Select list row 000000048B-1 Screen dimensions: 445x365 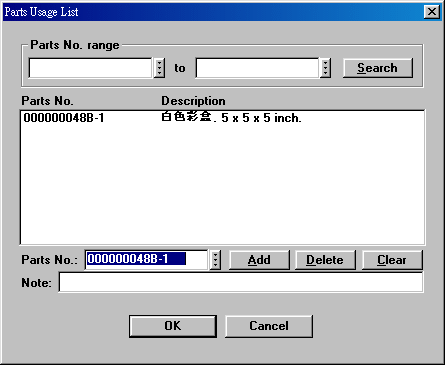[x=222, y=118]
